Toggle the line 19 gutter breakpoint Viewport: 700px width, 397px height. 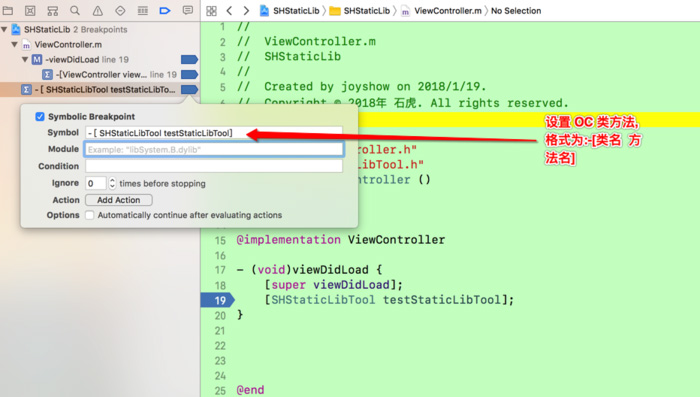217,300
